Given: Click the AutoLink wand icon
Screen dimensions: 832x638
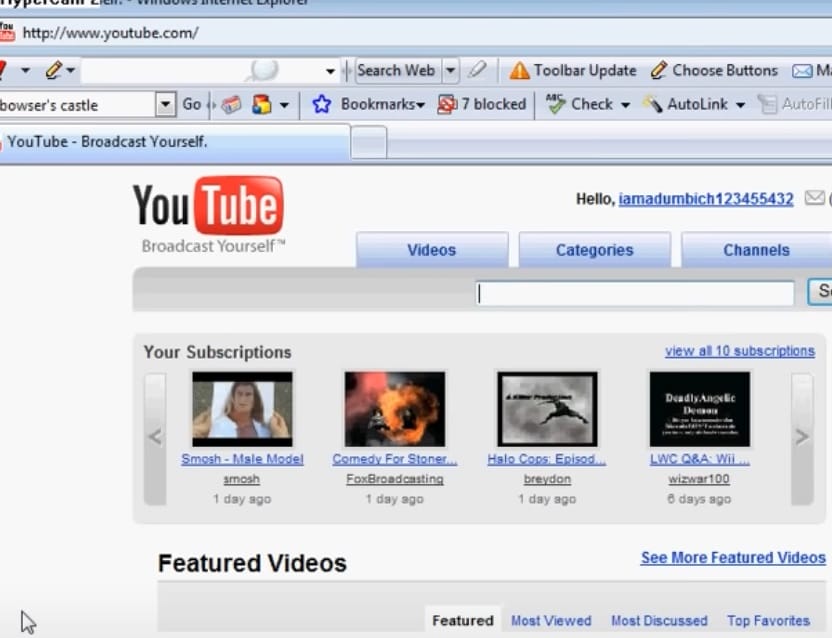Looking at the screenshot, I should pyautogui.click(x=653, y=105).
